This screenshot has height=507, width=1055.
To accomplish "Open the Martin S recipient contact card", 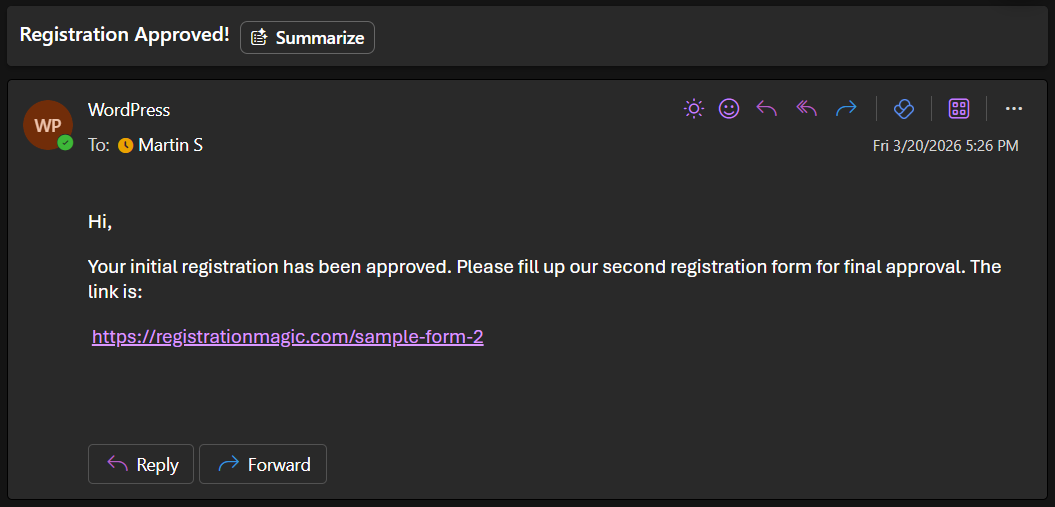I will (170, 146).
